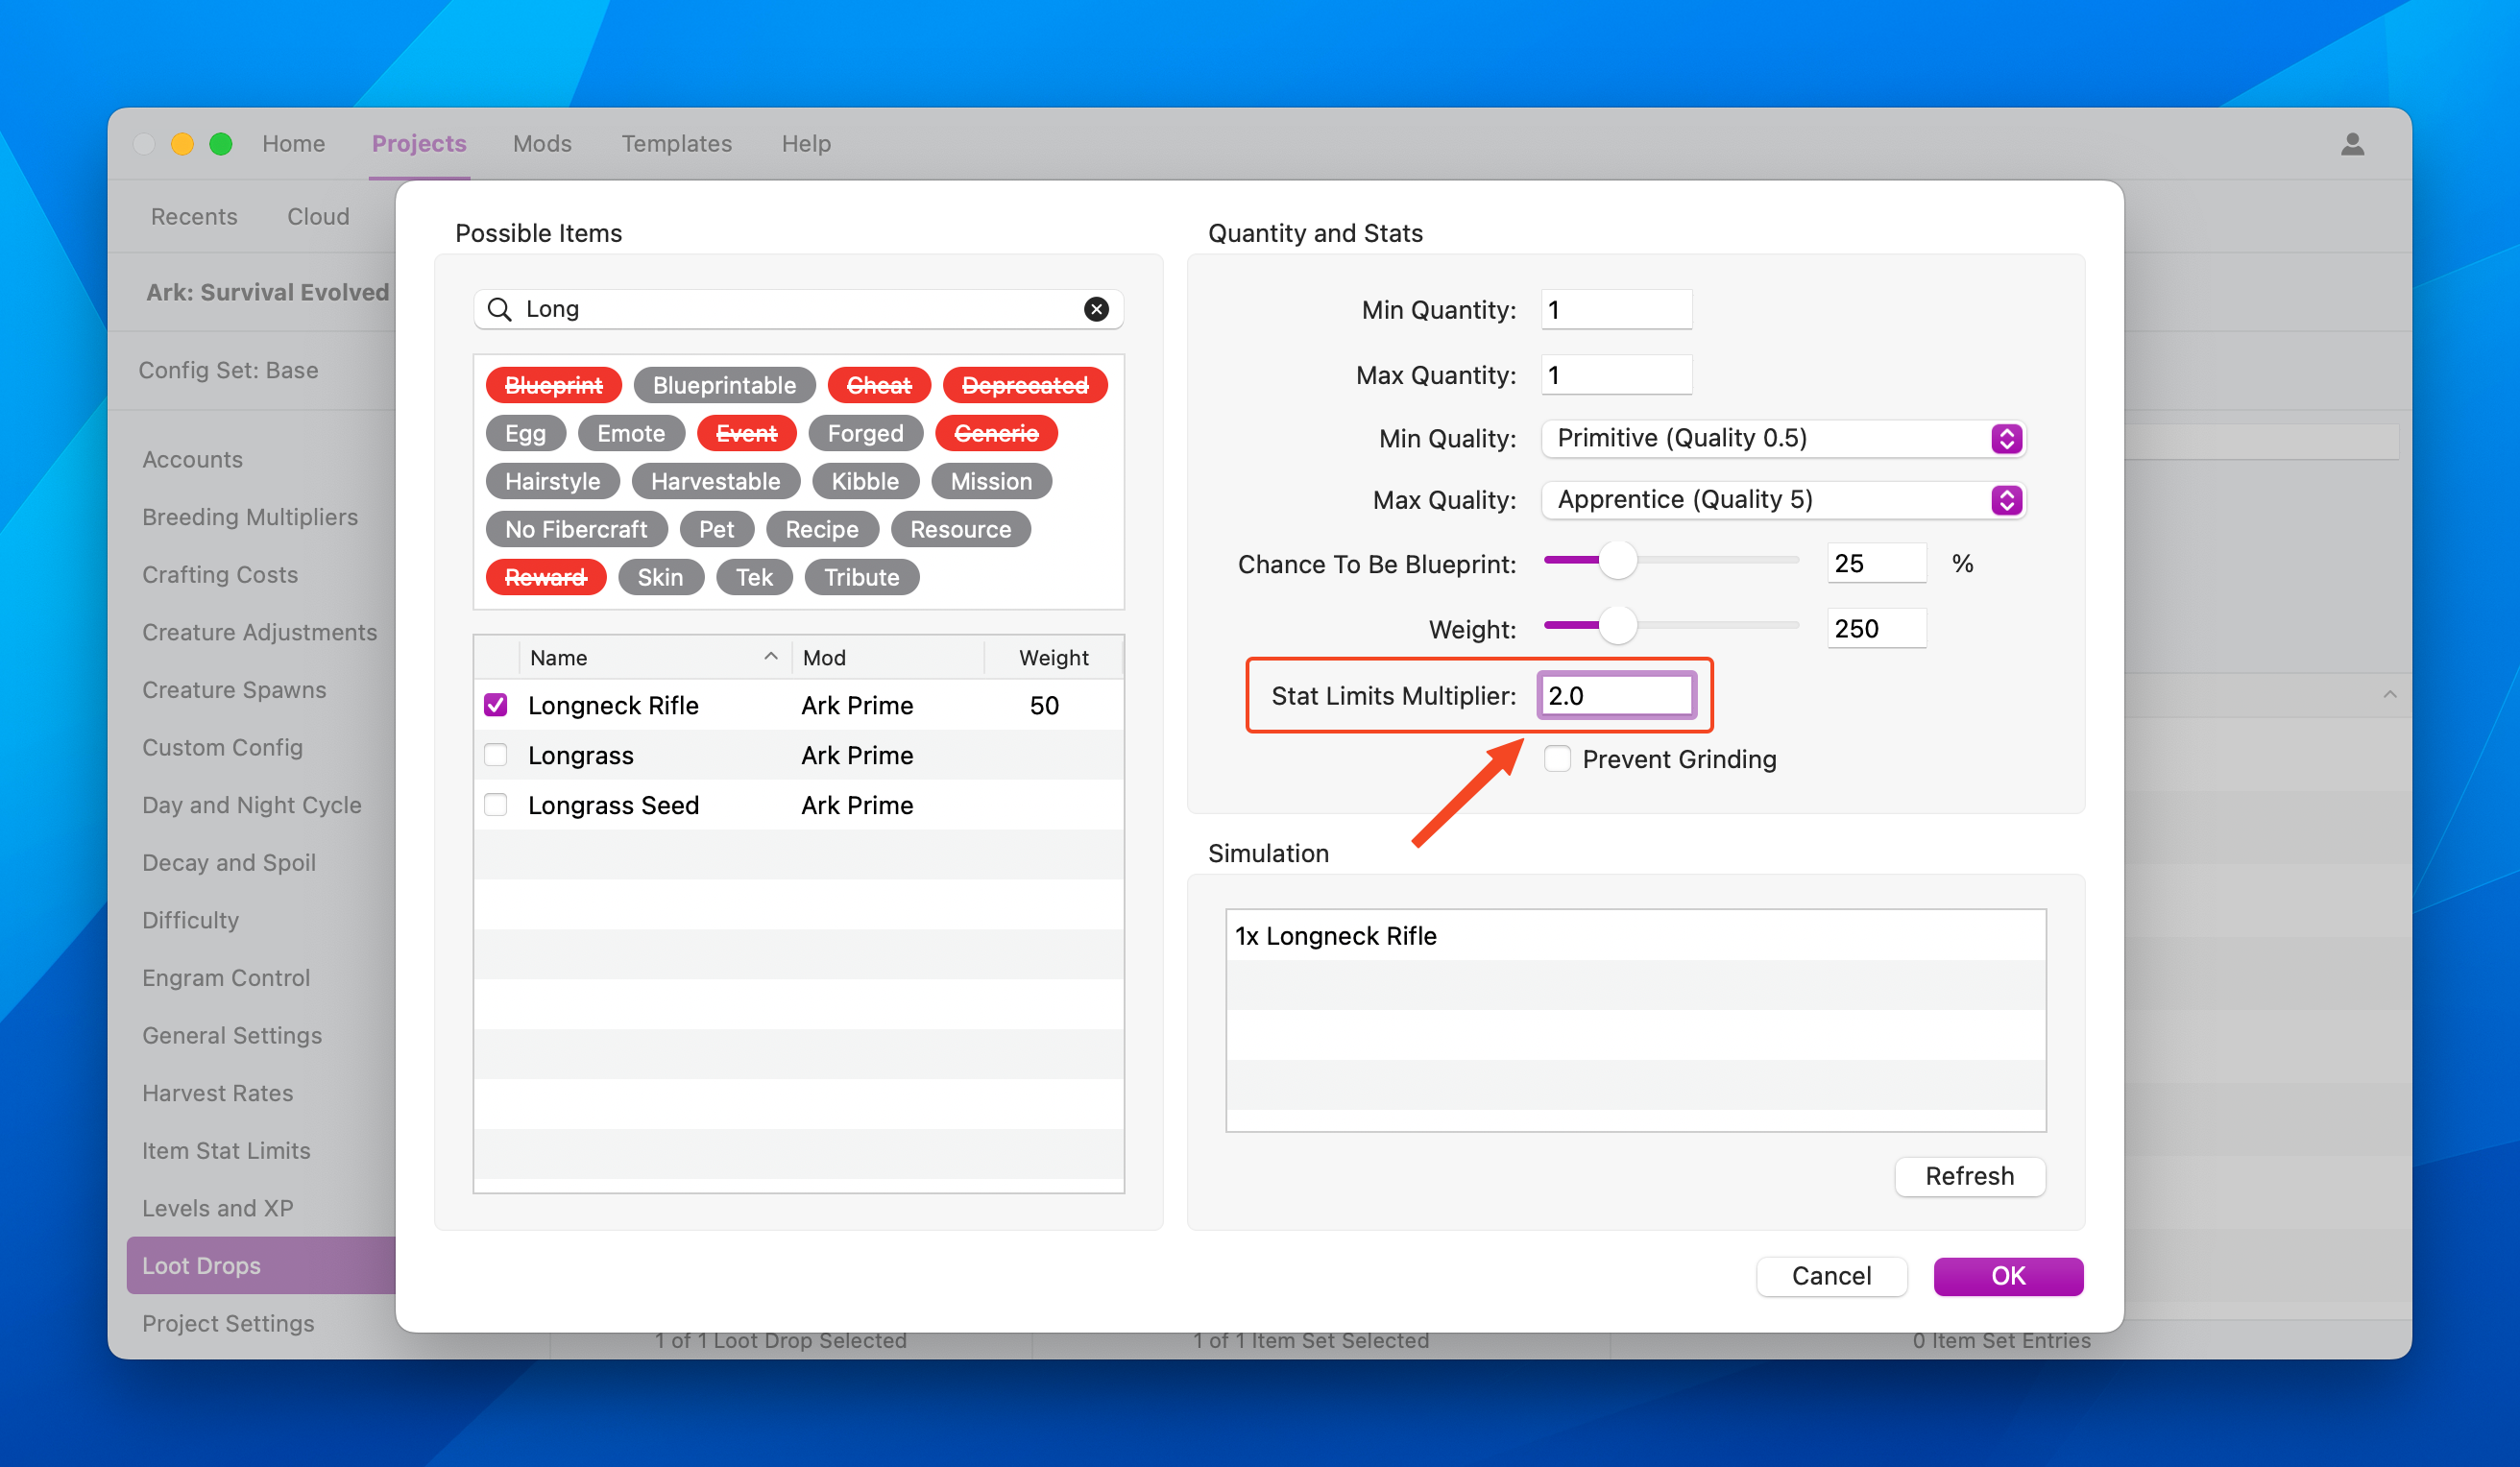The width and height of the screenshot is (2520, 1467).
Task: Open the Templates tab
Action: [x=676, y=144]
